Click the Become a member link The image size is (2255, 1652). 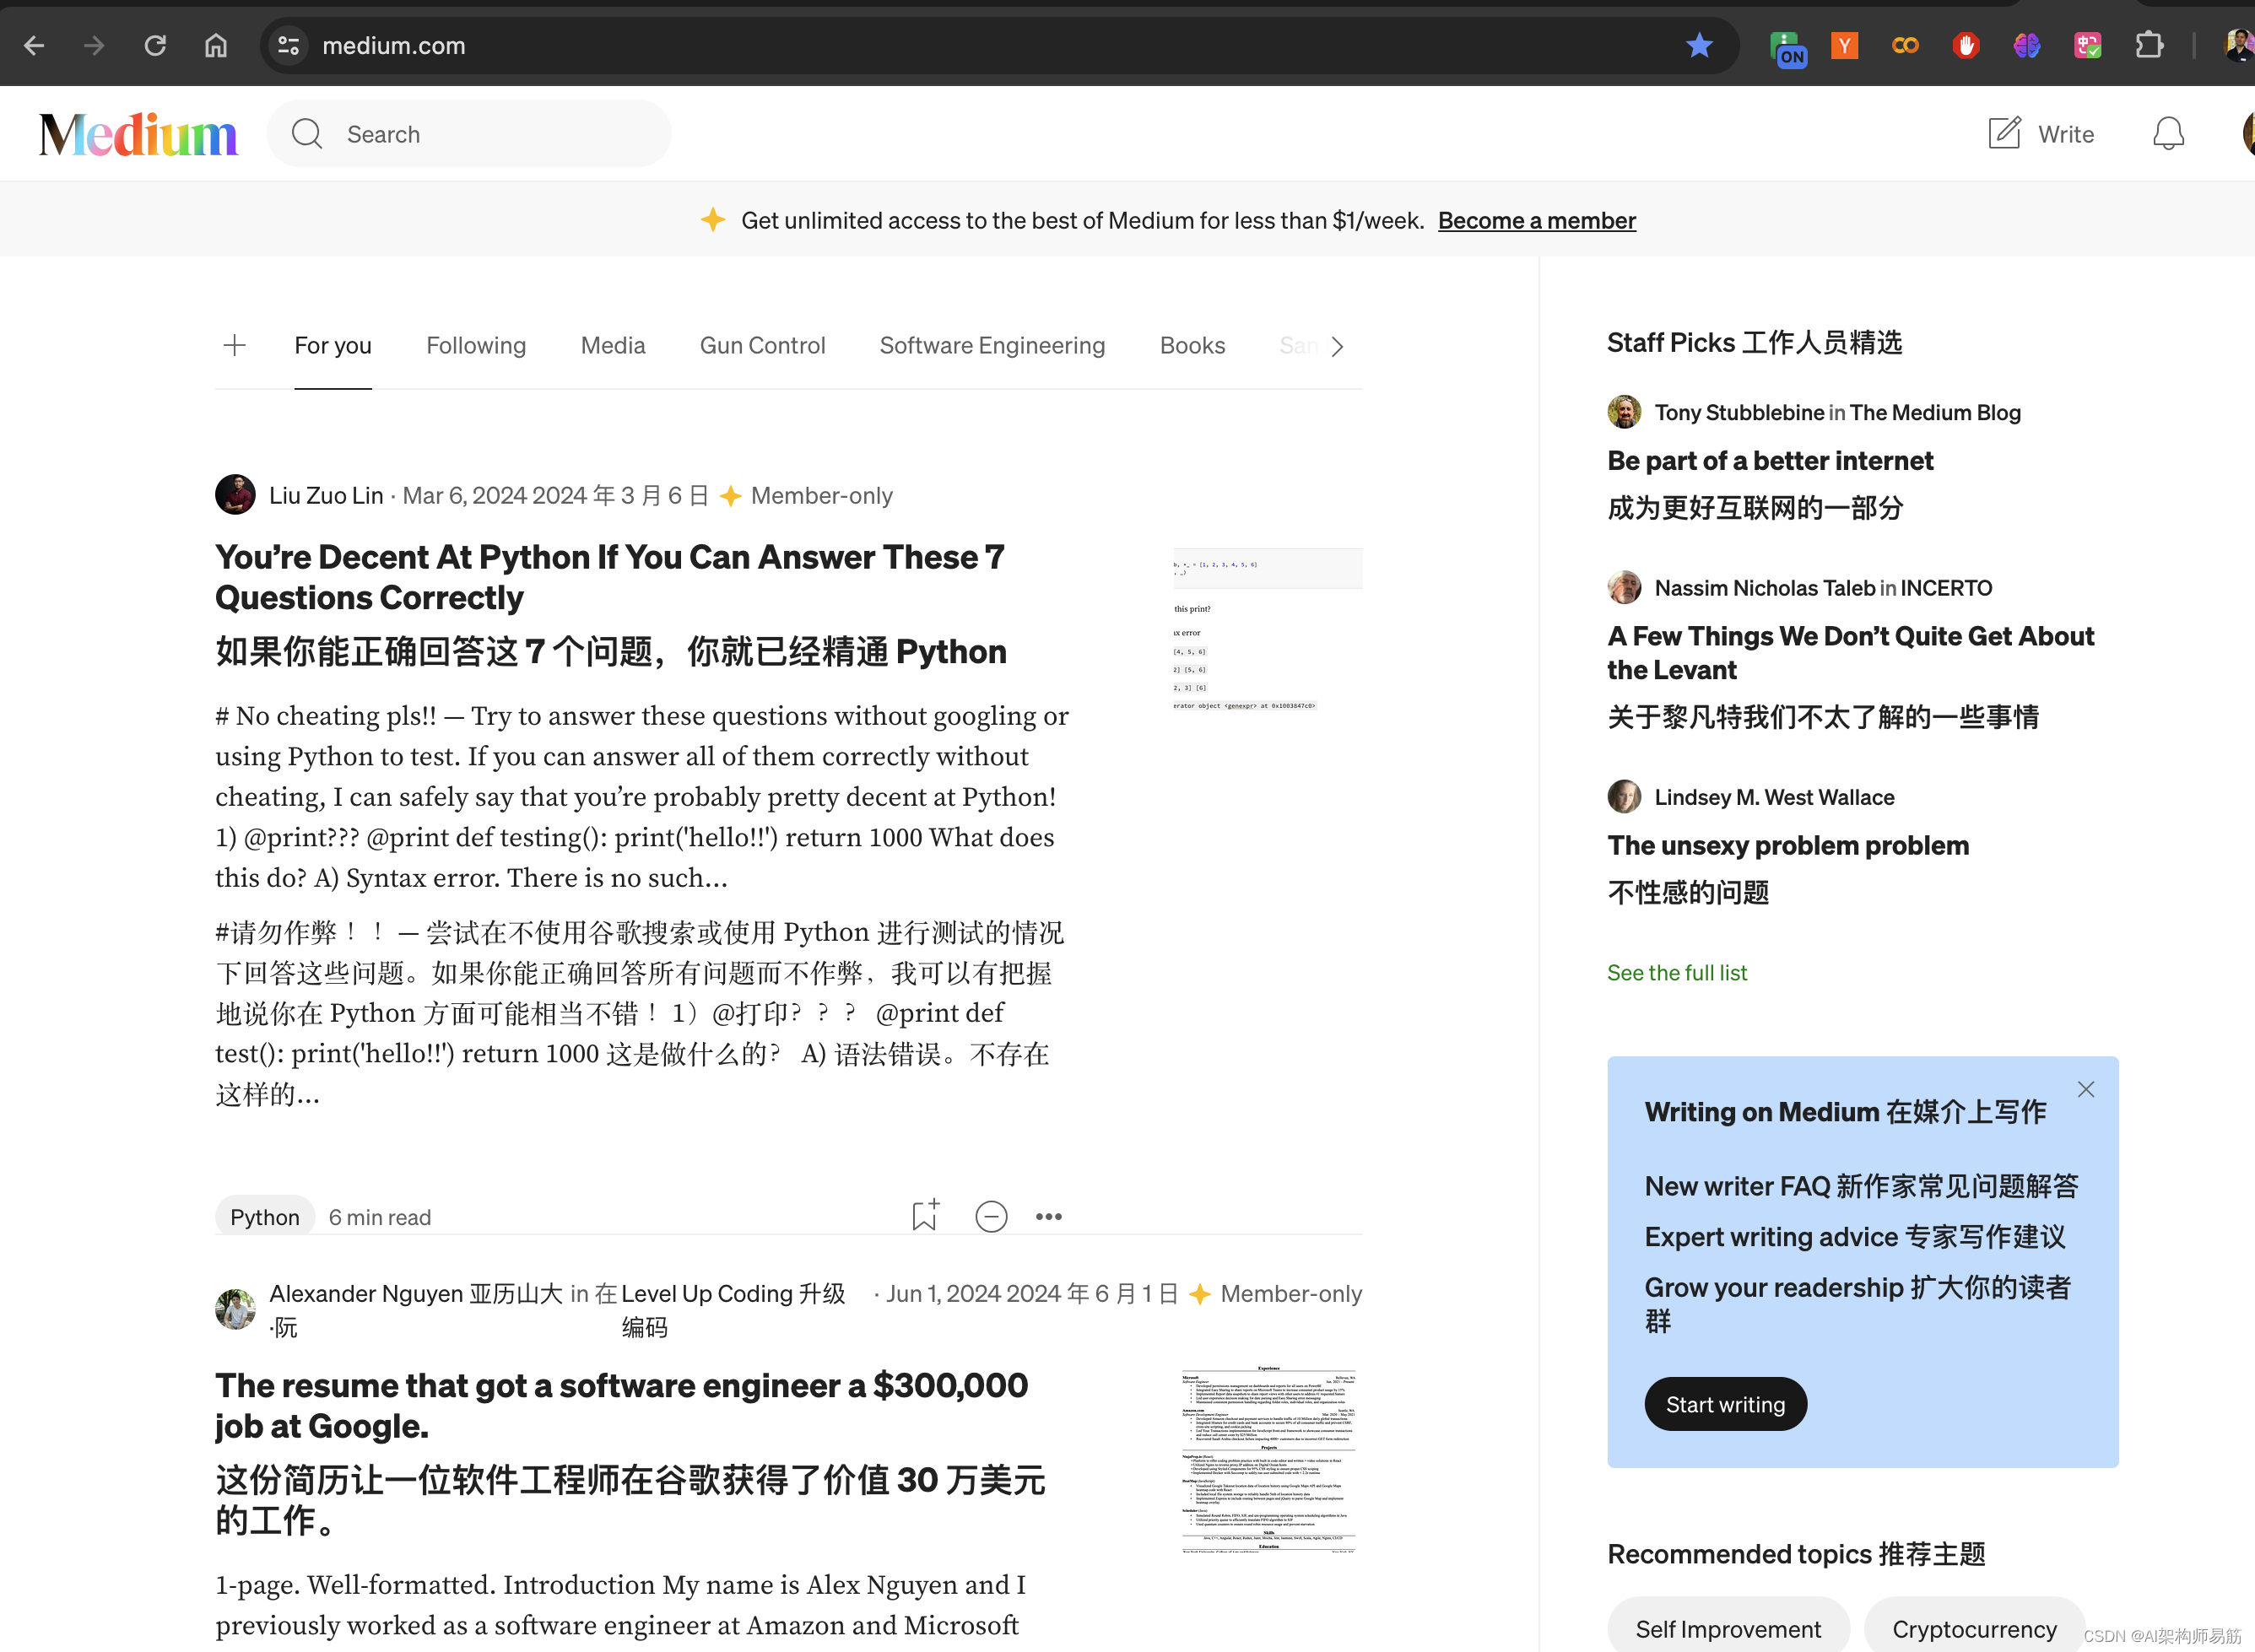1537,220
